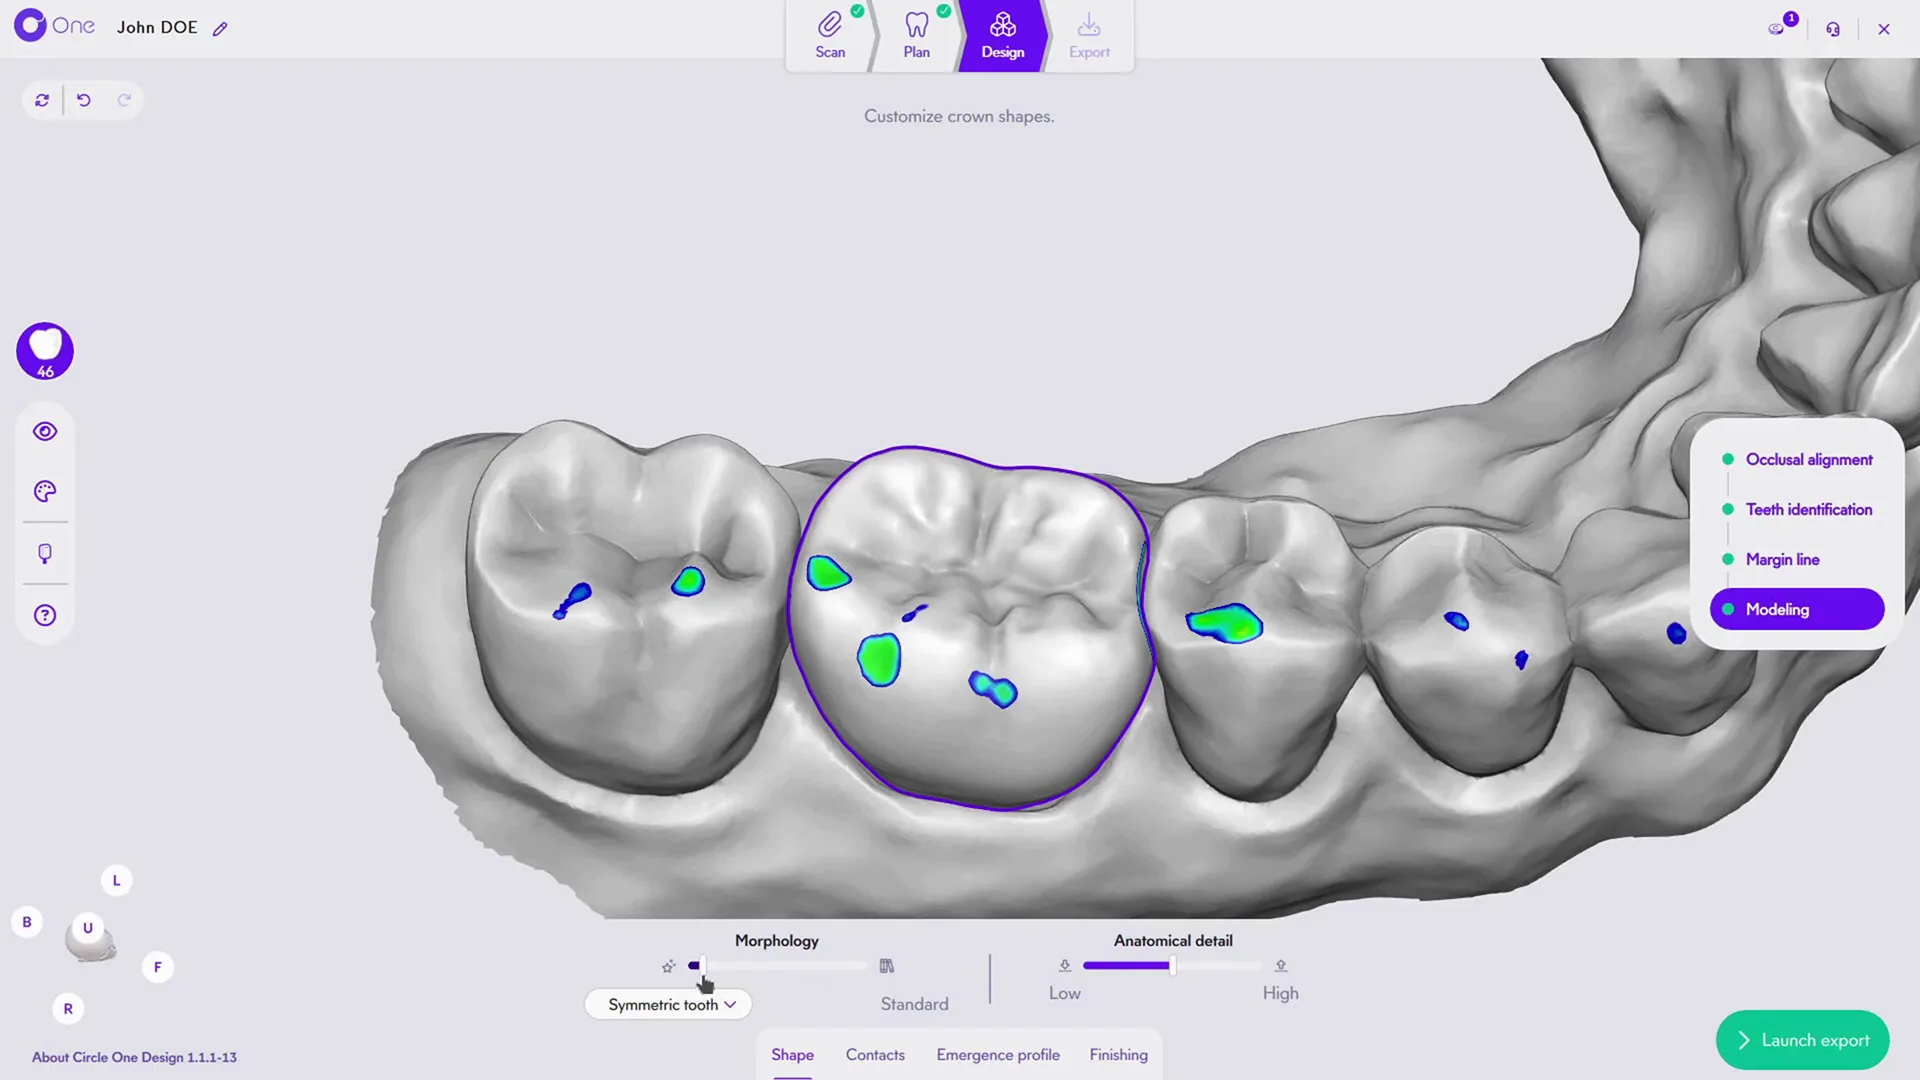Expand the Teeth identification step
Image resolution: width=1920 pixels, height=1080 pixels.
point(1808,509)
